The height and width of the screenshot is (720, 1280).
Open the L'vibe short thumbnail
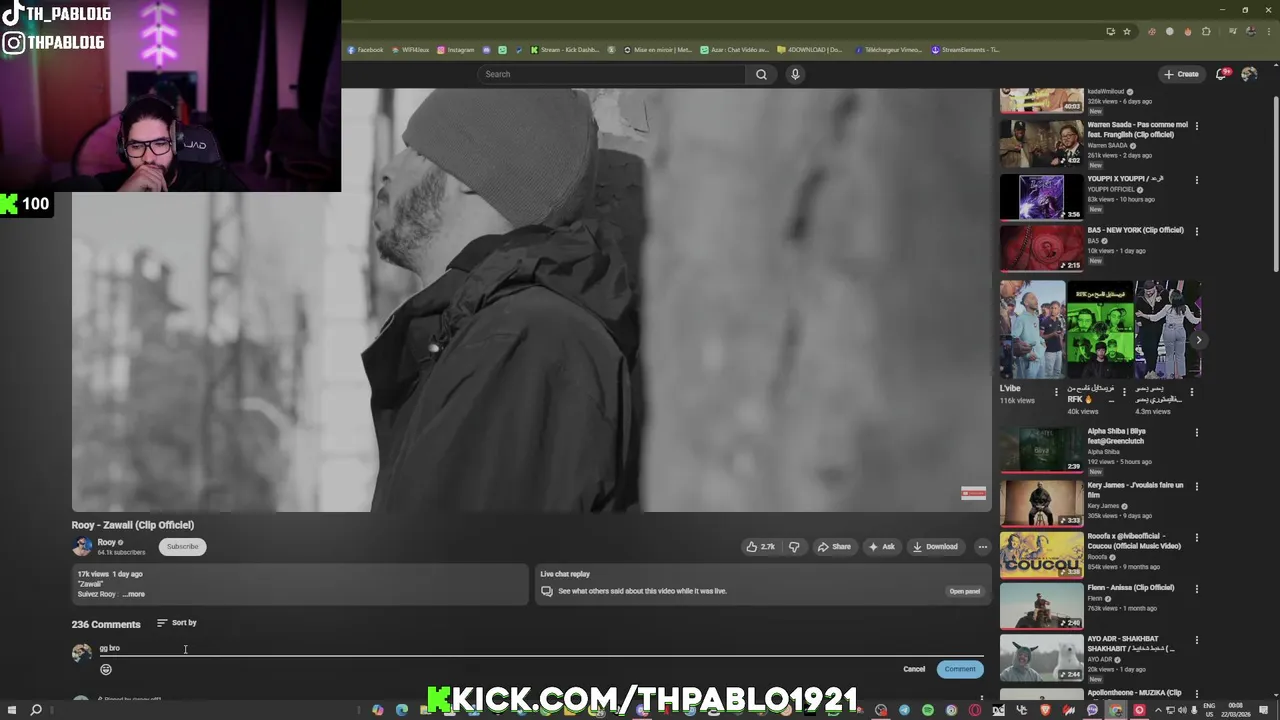[1032, 330]
